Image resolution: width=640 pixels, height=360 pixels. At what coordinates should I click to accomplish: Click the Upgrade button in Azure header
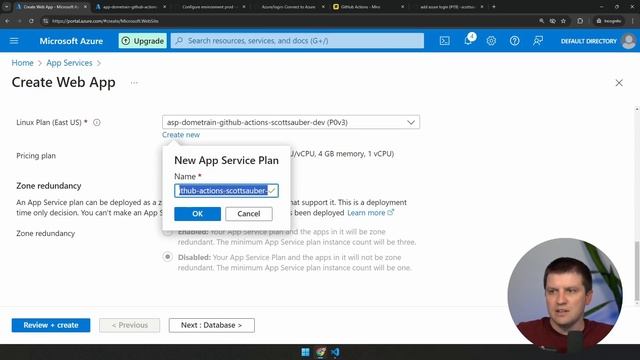[x=142, y=41]
